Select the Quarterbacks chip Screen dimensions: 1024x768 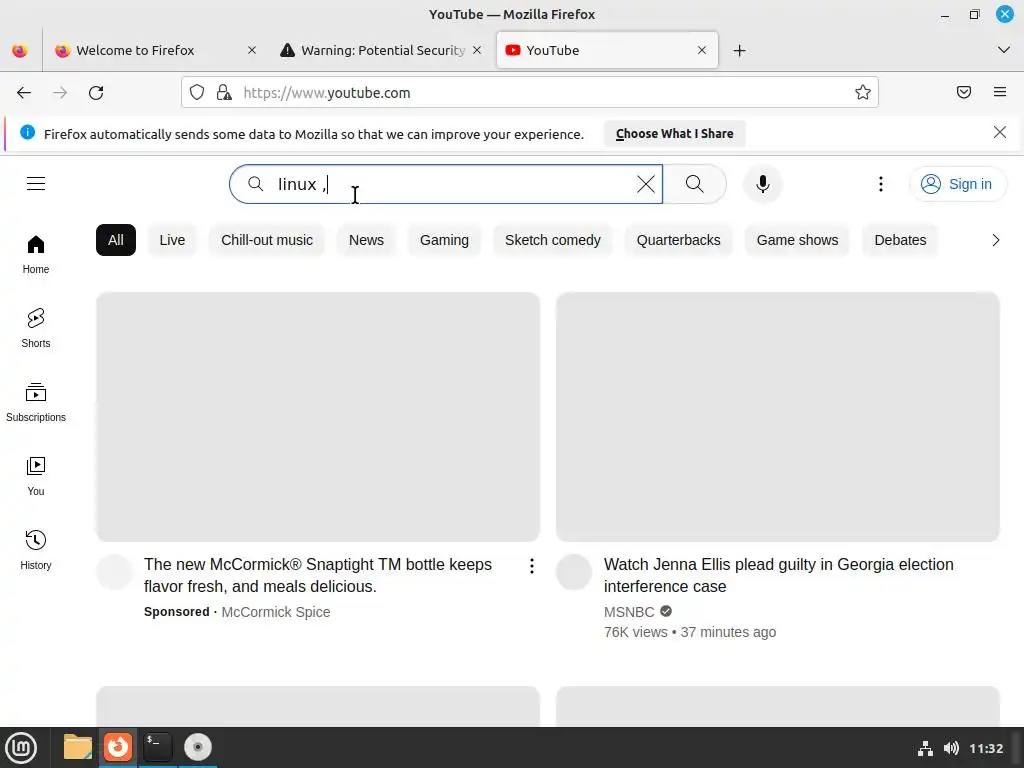tap(679, 240)
